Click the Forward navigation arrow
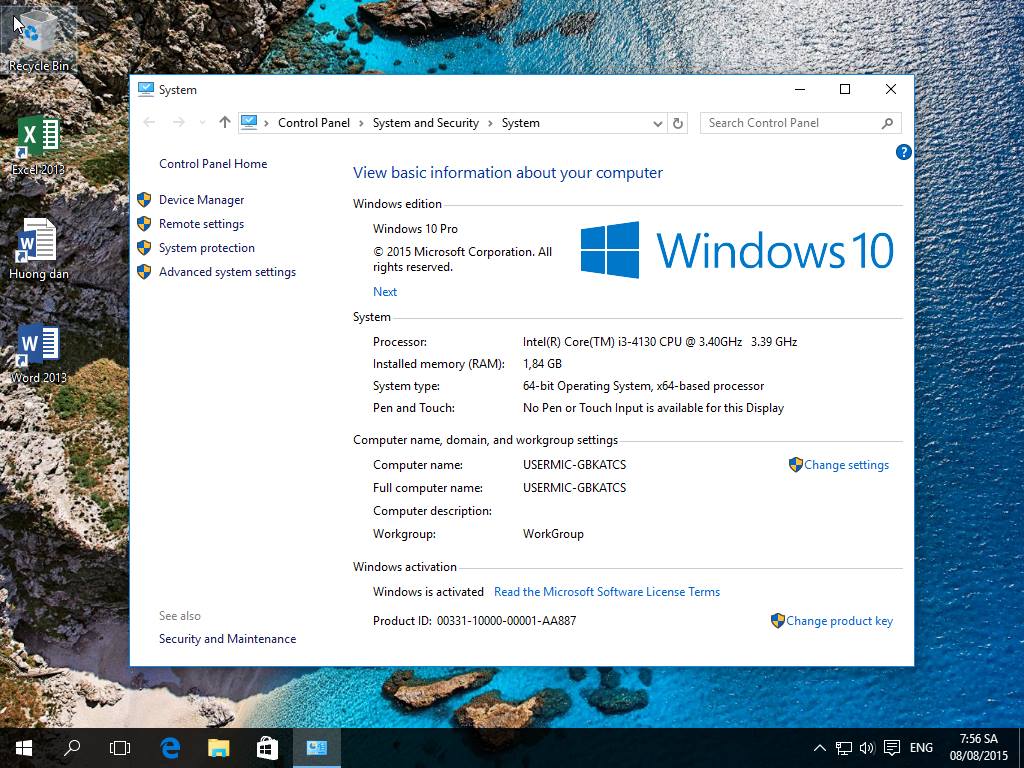 tap(178, 122)
